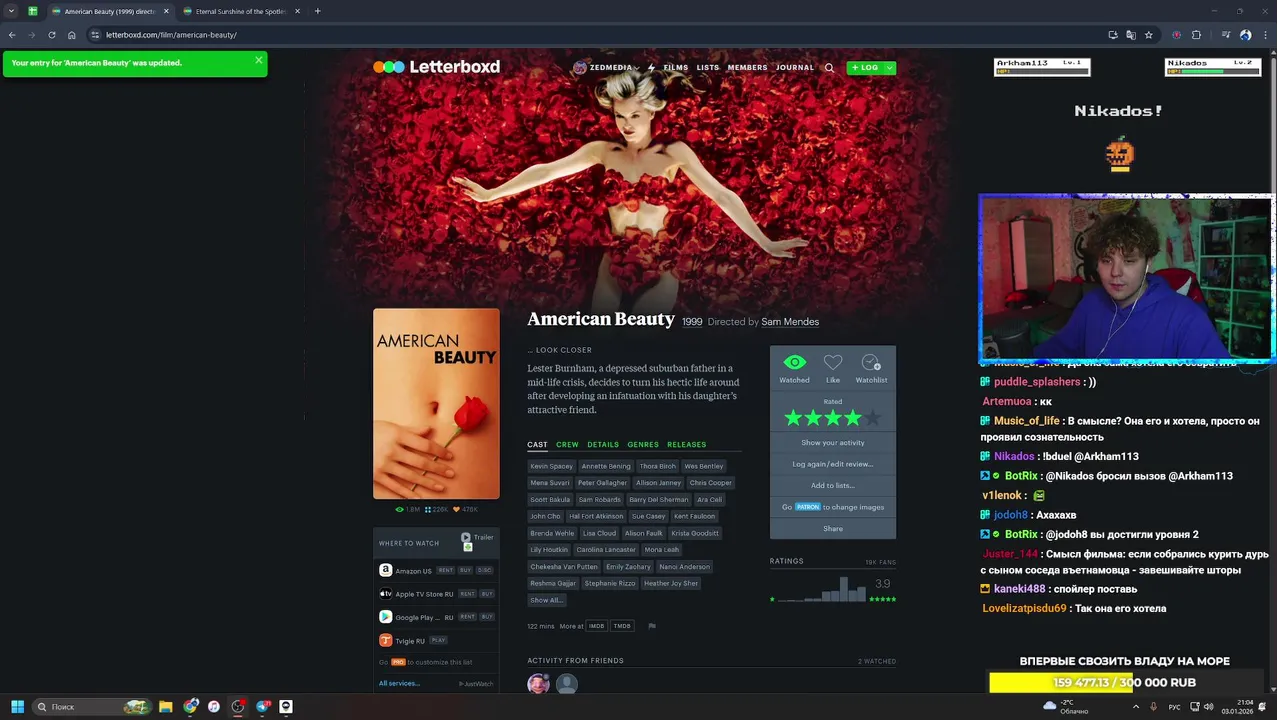Open Annette Bening cast link

click(606, 466)
